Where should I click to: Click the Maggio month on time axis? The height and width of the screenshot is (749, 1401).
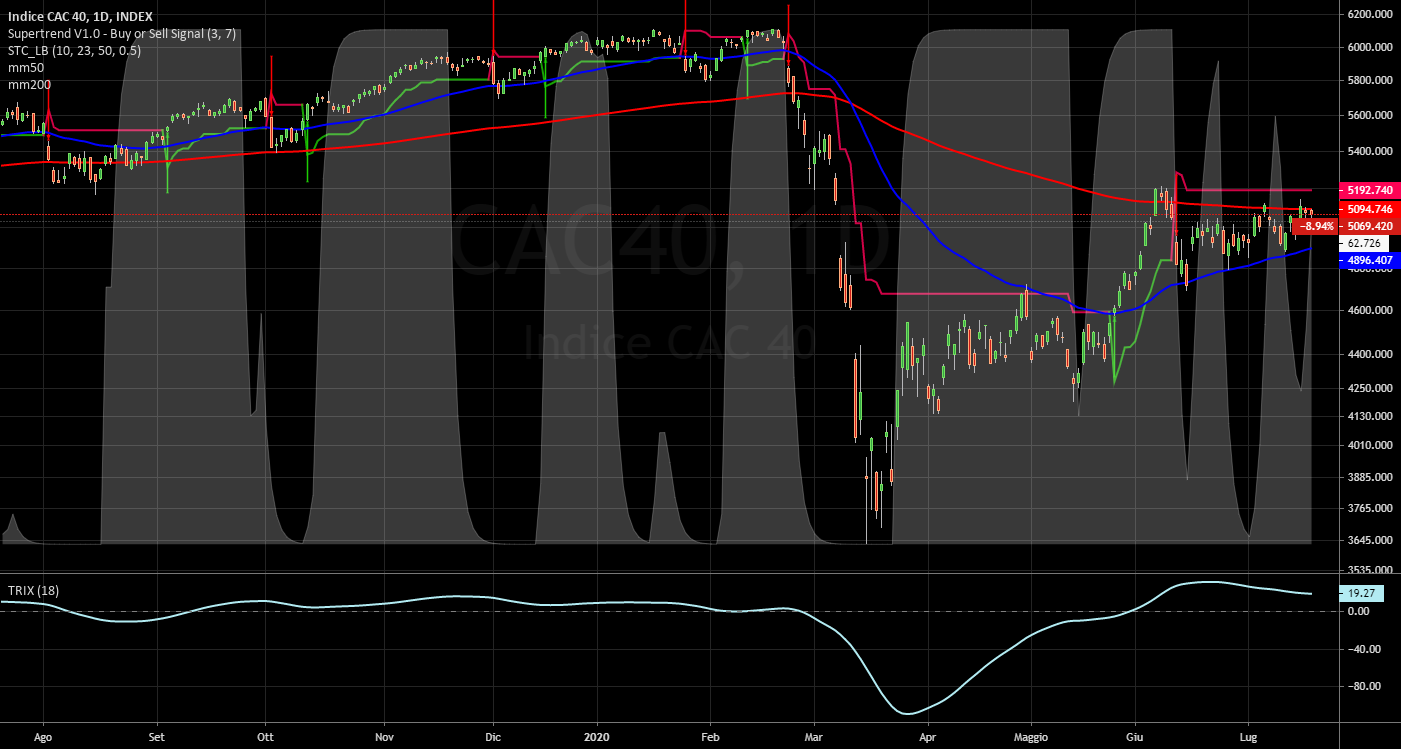click(1030, 737)
